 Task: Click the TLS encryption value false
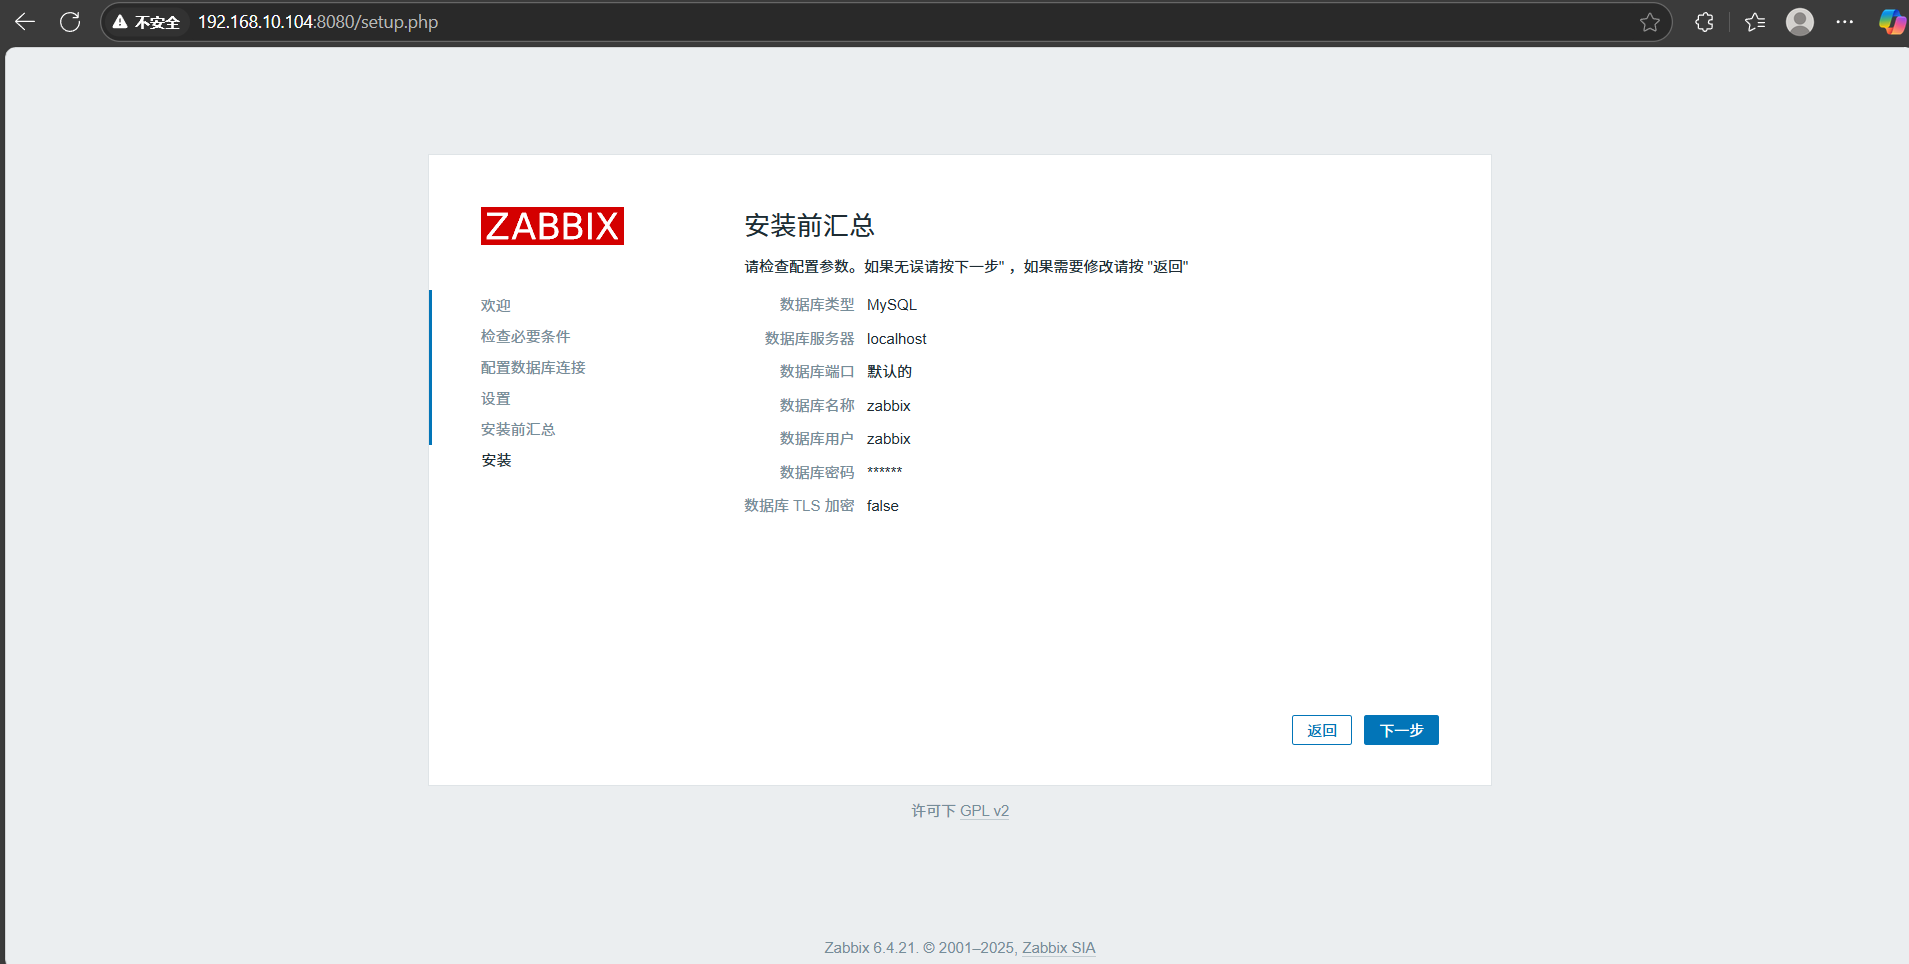883,506
